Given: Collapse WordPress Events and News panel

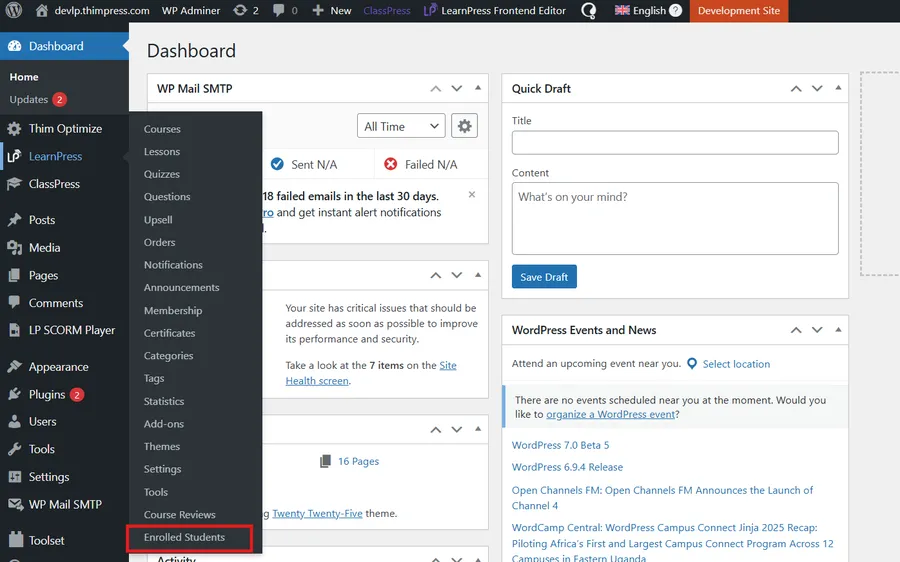Looking at the screenshot, I should click(x=838, y=330).
